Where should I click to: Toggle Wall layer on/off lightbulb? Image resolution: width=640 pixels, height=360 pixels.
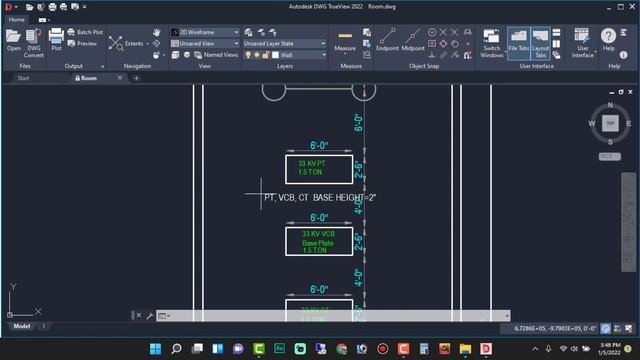click(248, 55)
